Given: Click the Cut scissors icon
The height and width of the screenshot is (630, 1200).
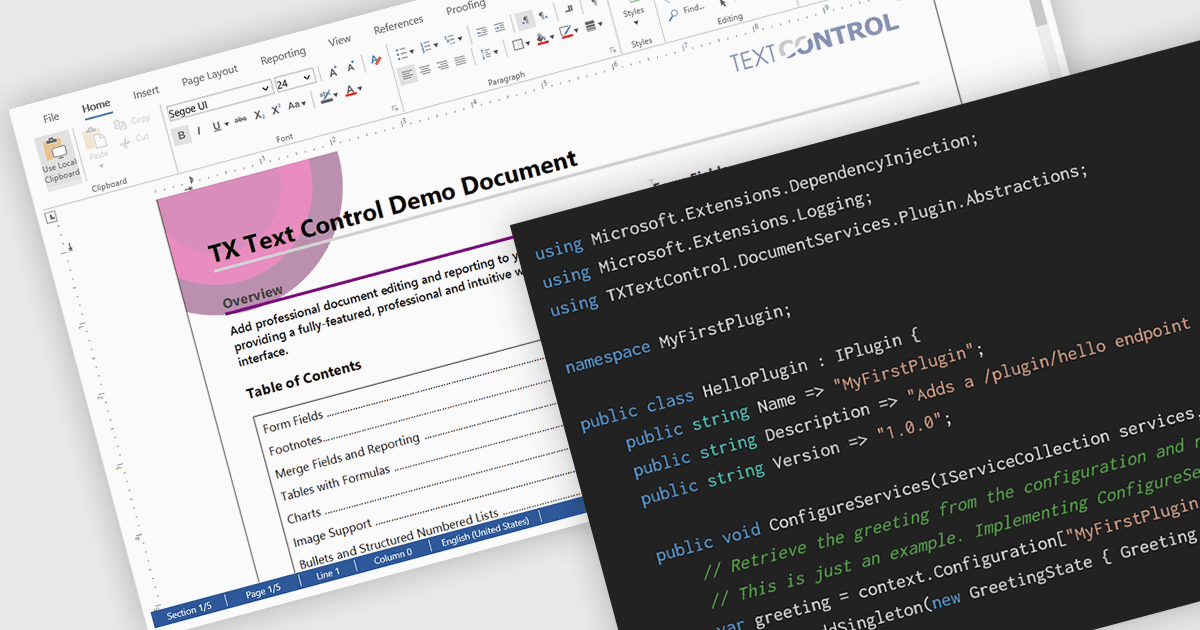Looking at the screenshot, I should (x=125, y=143).
